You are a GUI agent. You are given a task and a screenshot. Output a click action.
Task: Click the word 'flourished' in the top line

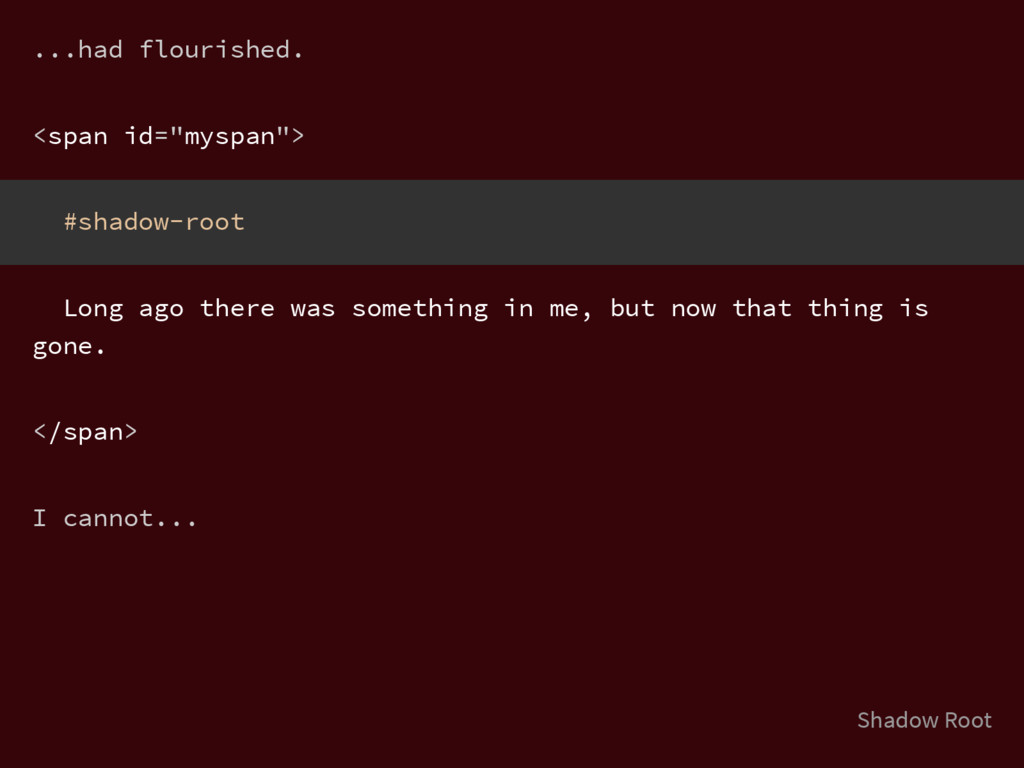pos(215,50)
